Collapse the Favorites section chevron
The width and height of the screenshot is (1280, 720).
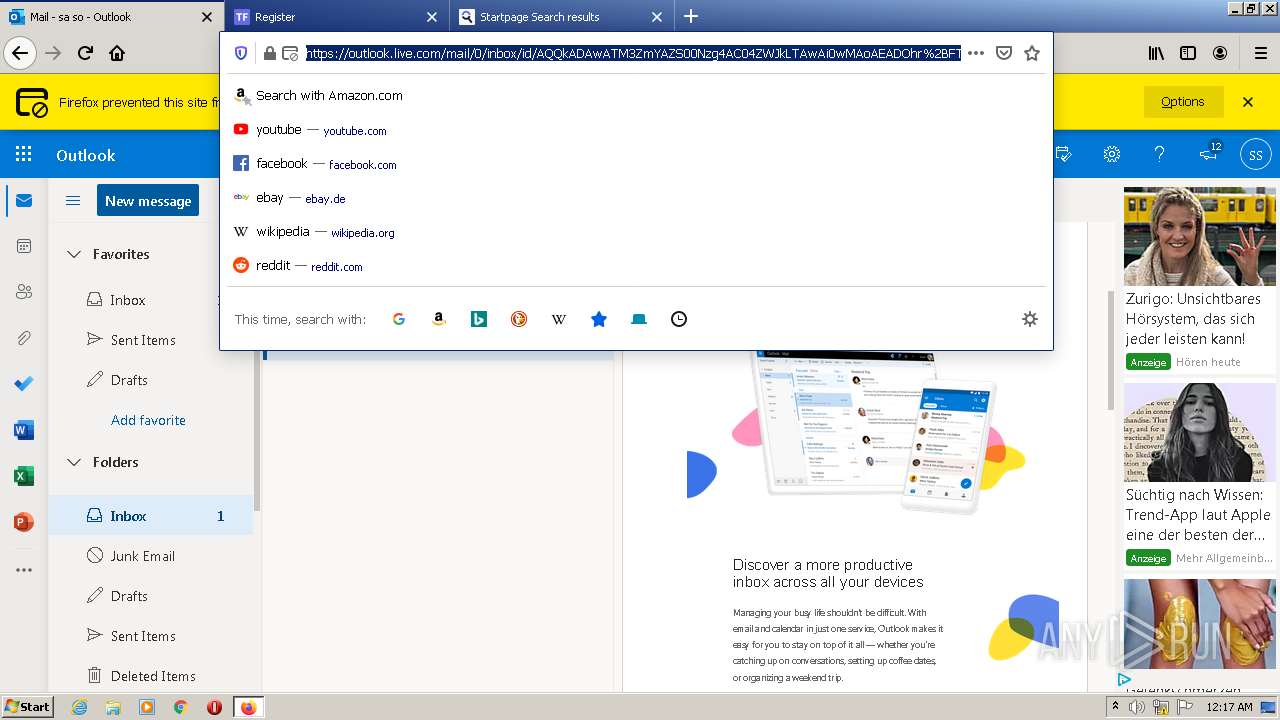pyautogui.click(x=74, y=254)
